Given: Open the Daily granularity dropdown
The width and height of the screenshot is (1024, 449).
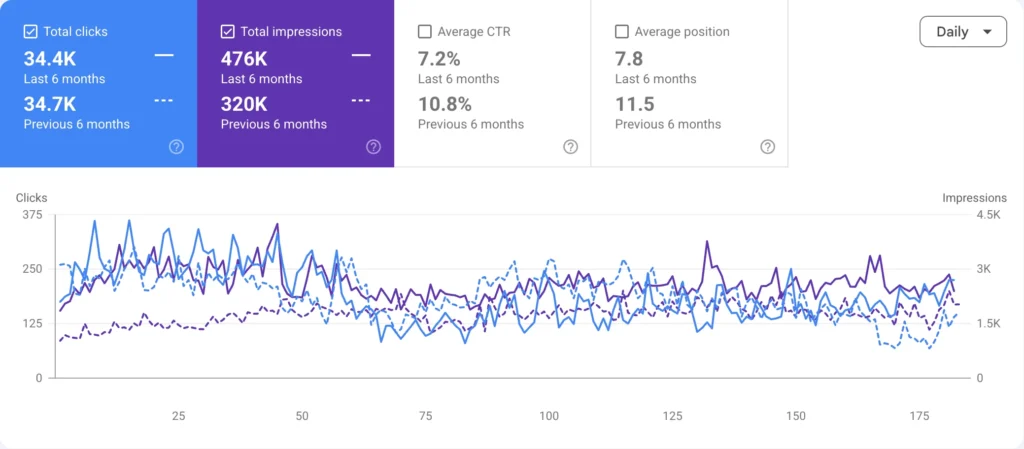Looking at the screenshot, I should [x=963, y=31].
